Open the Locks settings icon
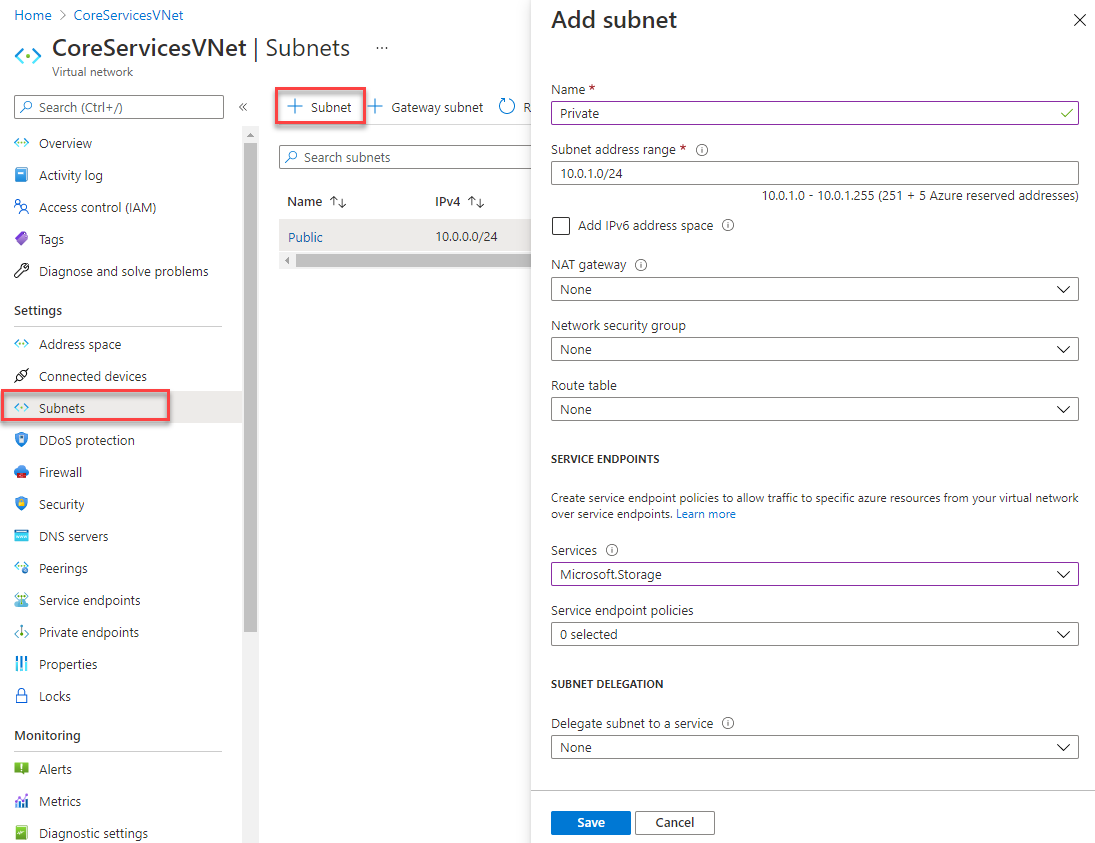The image size is (1095, 843). click(x=22, y=696)
